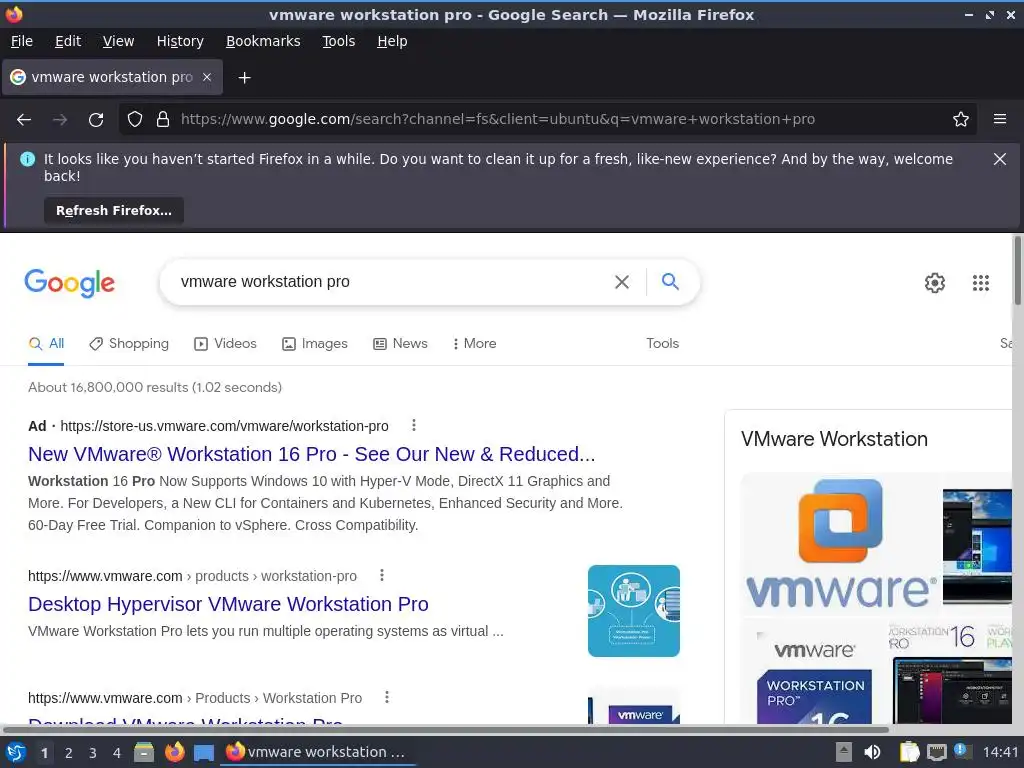Show site security lock information
Image resolution: width=1024 pixels, height=768 pixels.
coord(163,119)
